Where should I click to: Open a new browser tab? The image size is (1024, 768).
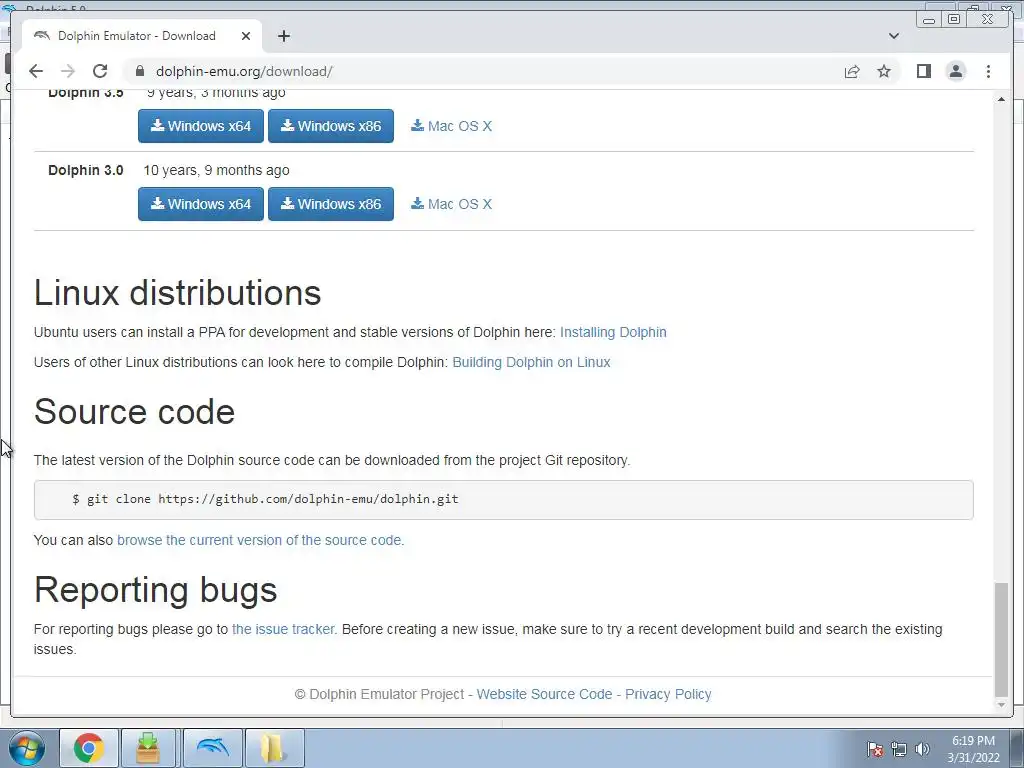[x=283, y=36]
